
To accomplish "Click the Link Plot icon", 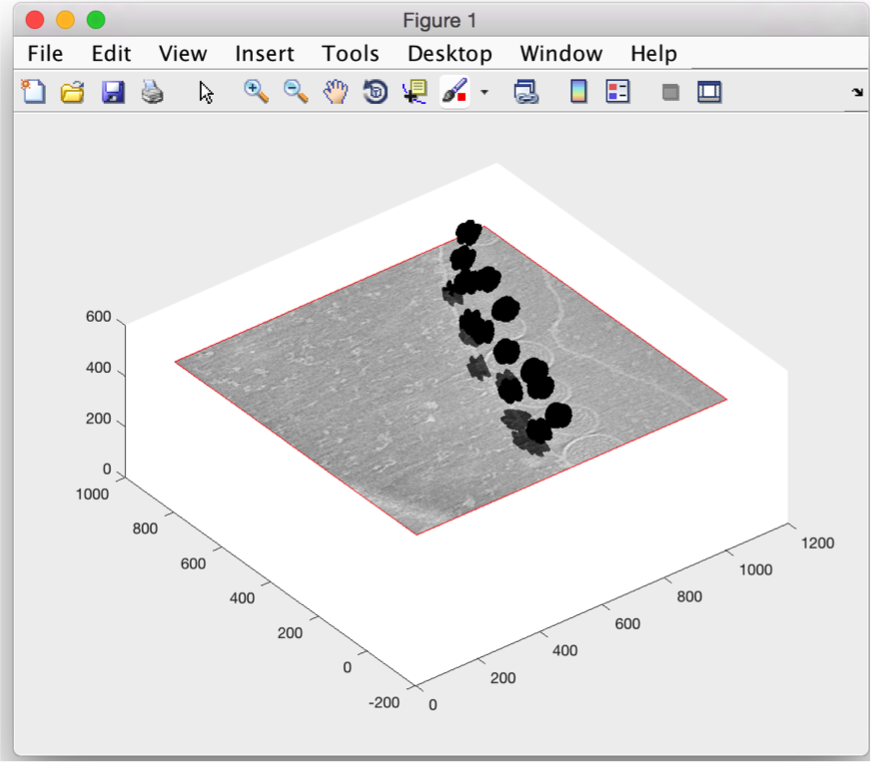I will (525, 92).
